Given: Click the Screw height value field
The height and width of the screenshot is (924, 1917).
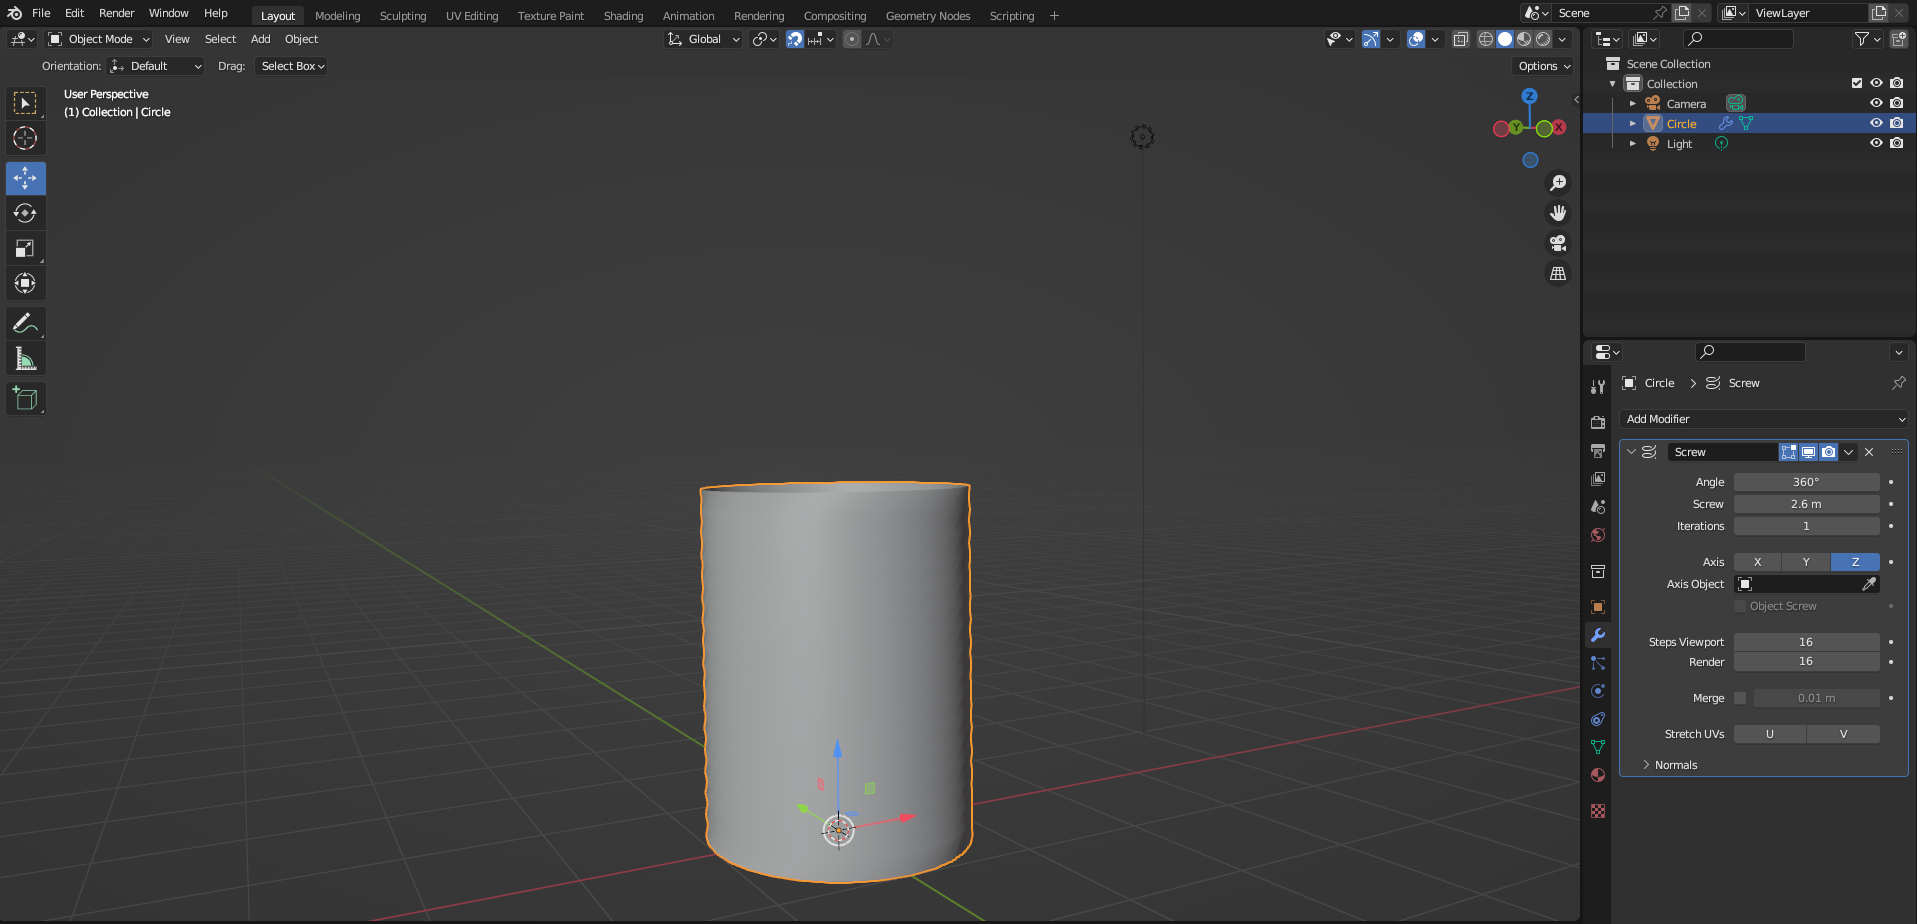Looking at the screenshot, I should coord(1806,504).
